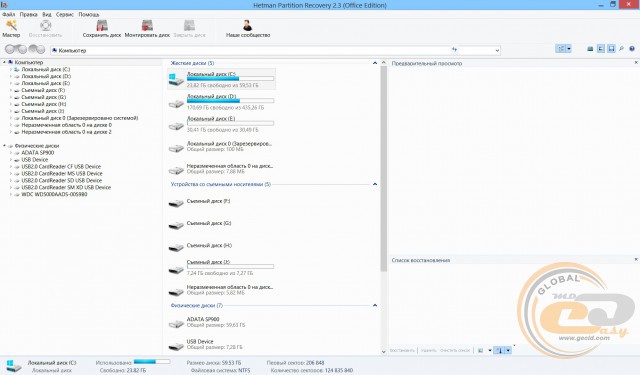This screenshot has width=640, height=375.
Task: Launch the Мастер recovery wizard
Action: pos(11,29)
